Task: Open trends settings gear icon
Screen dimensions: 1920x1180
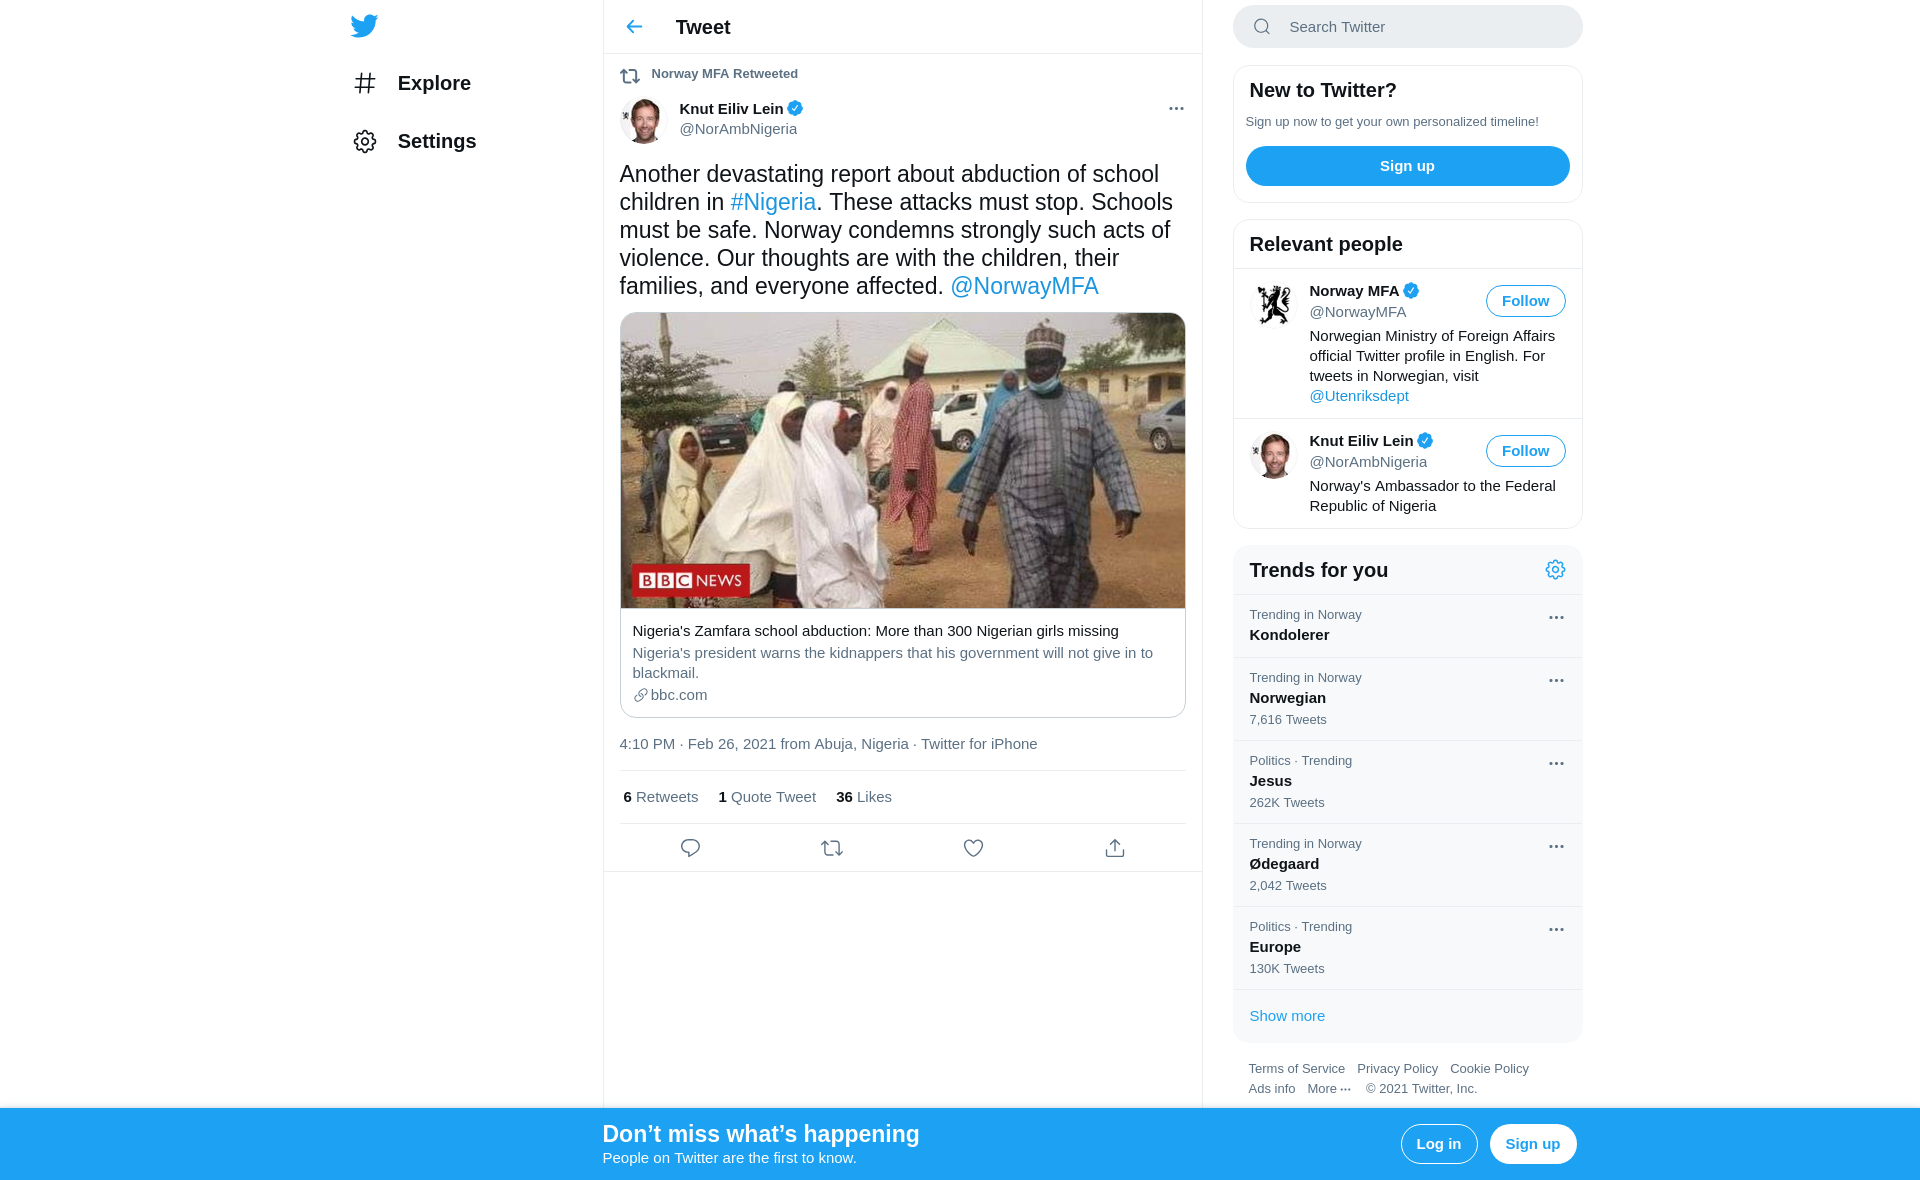Action: 1555,570
